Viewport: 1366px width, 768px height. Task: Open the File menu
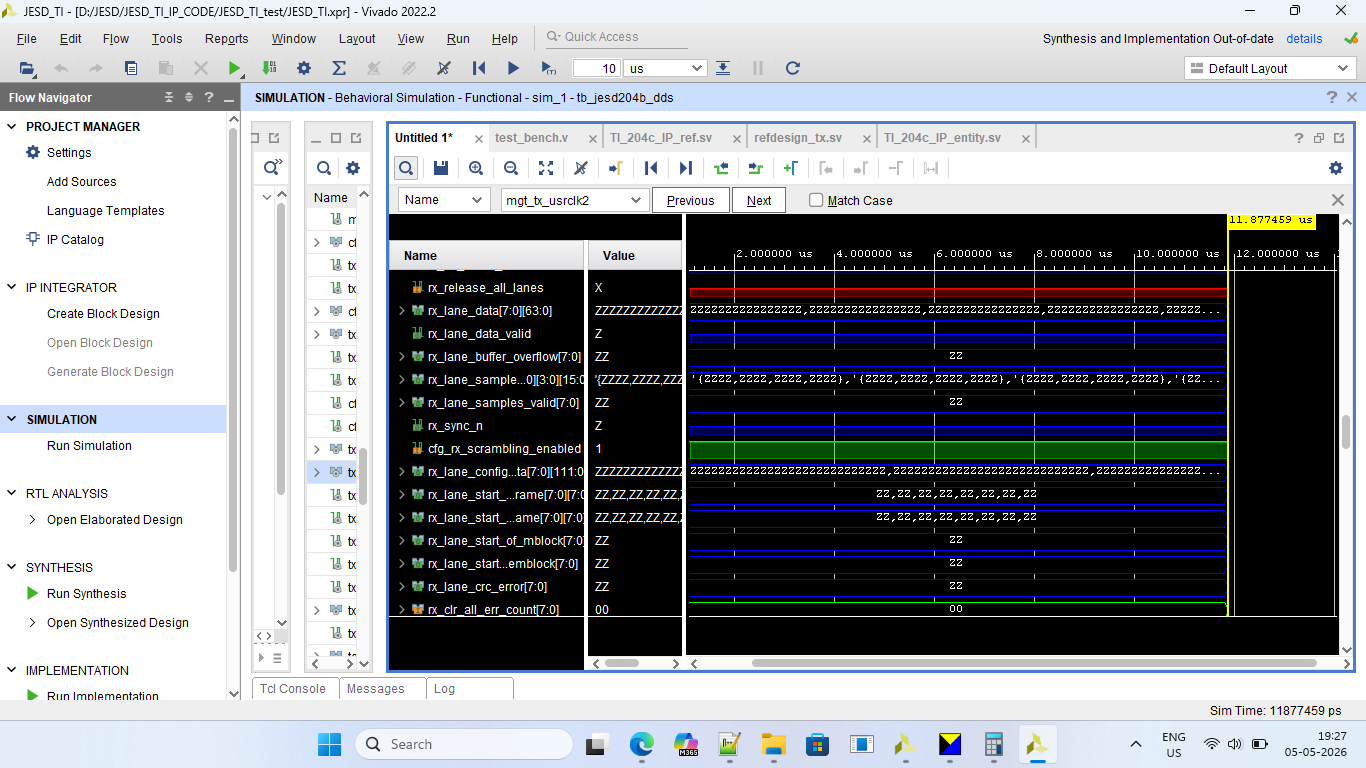(x=27, y=39)
